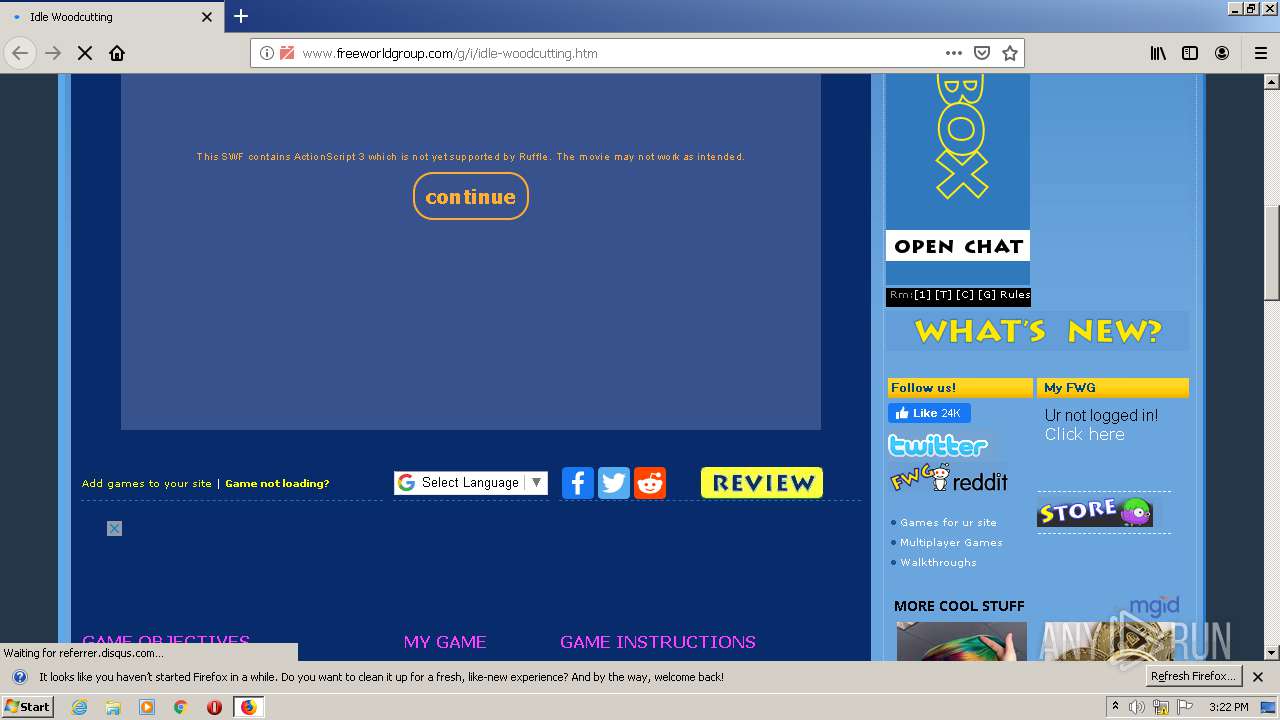This screenshot has width=1280, height=720.
Task: Open a new tab with plus button
Action: click(241, 16)
